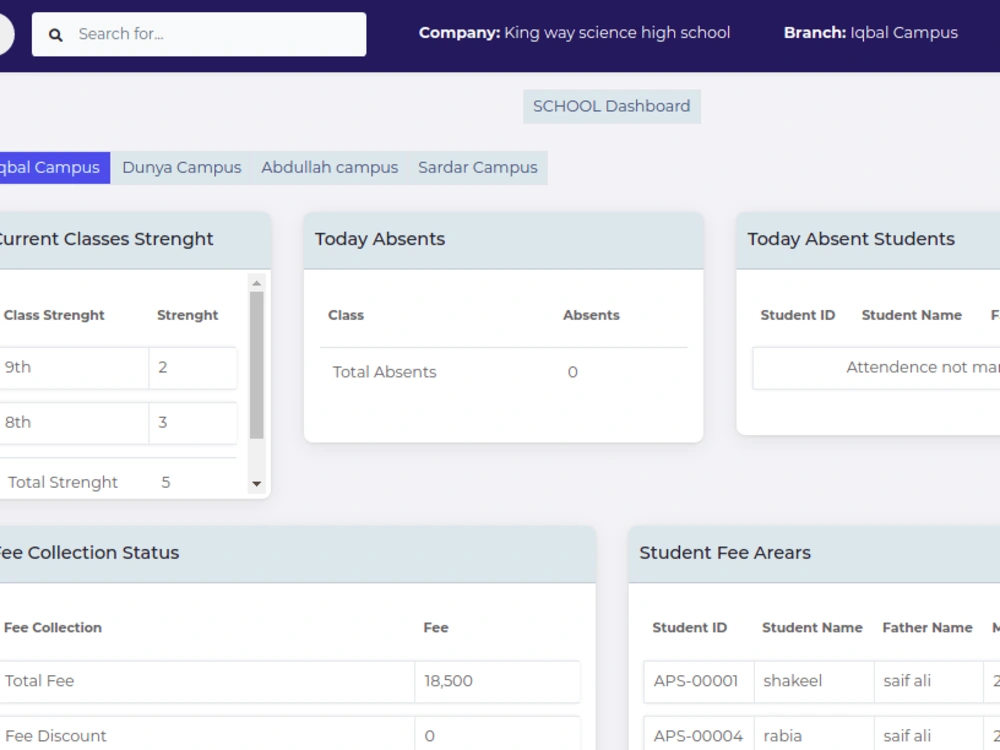Click 'Student Name' header in Today Absent Students
Image resolution: width=1000 pixels, height=750 pixels.
click(911, 315)
